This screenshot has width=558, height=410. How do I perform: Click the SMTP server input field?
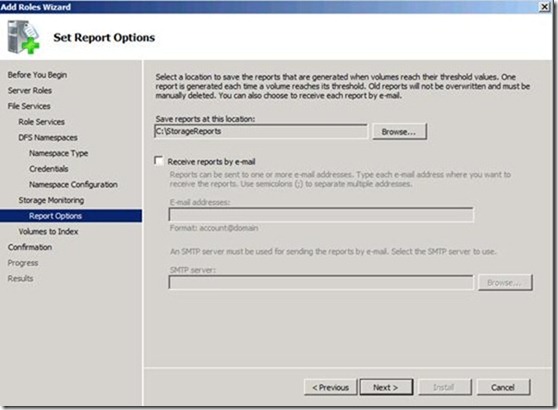pyautogui.click(x=321, y=283)
